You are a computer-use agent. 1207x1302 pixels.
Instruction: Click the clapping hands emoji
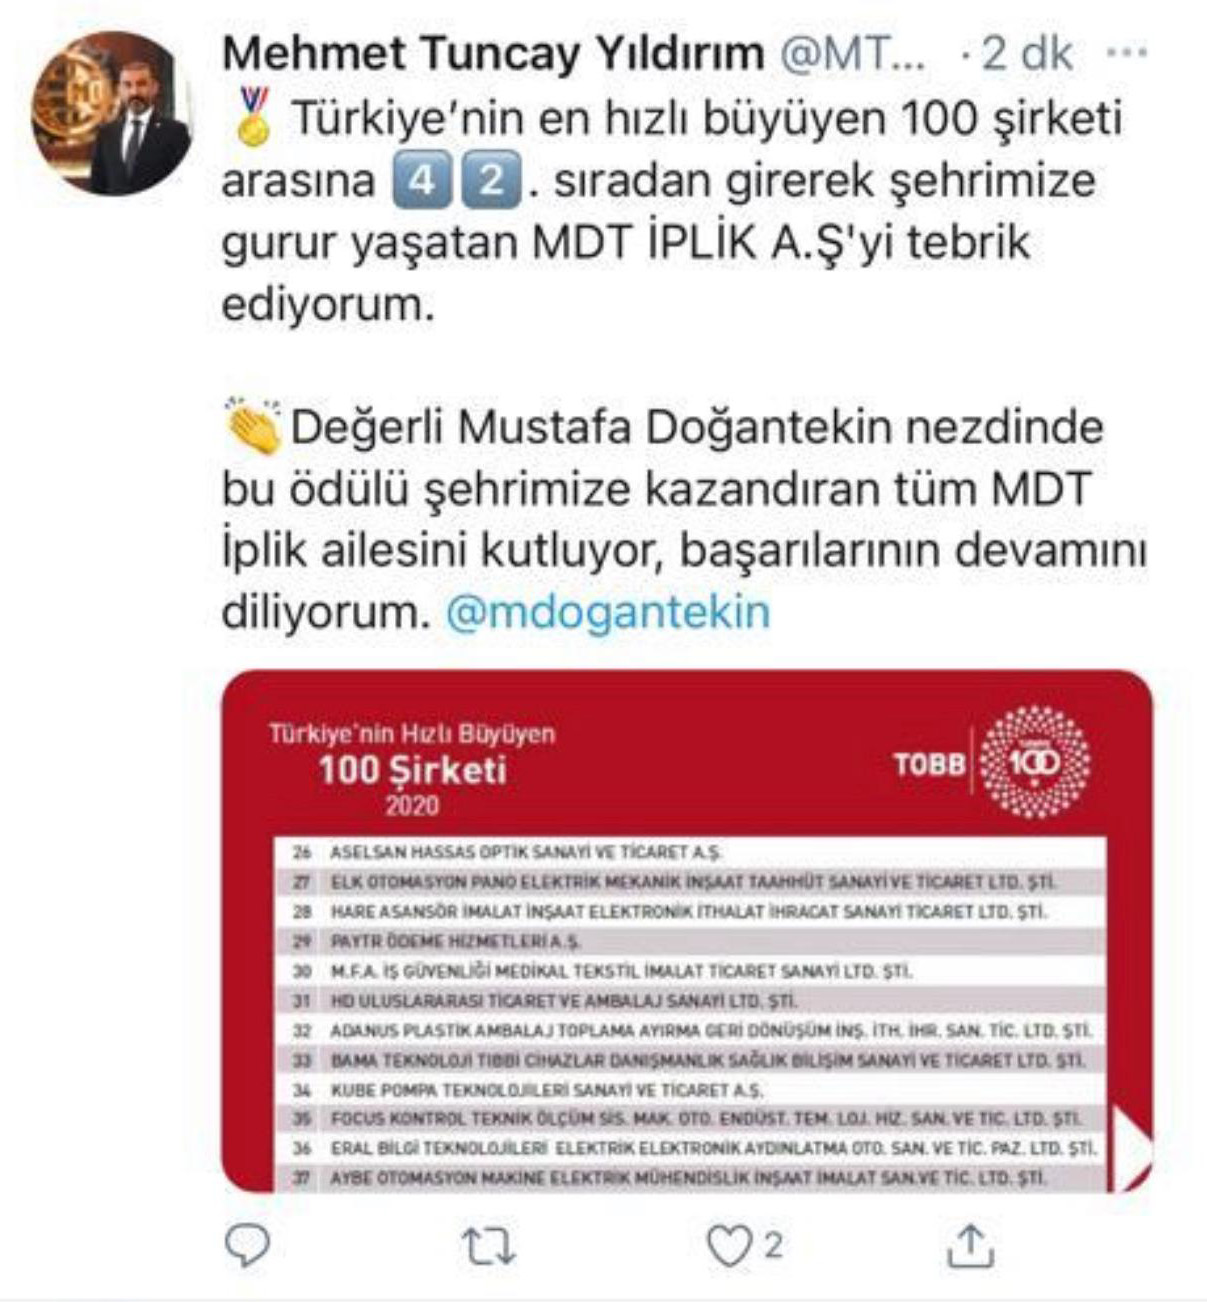pos(253,427)
